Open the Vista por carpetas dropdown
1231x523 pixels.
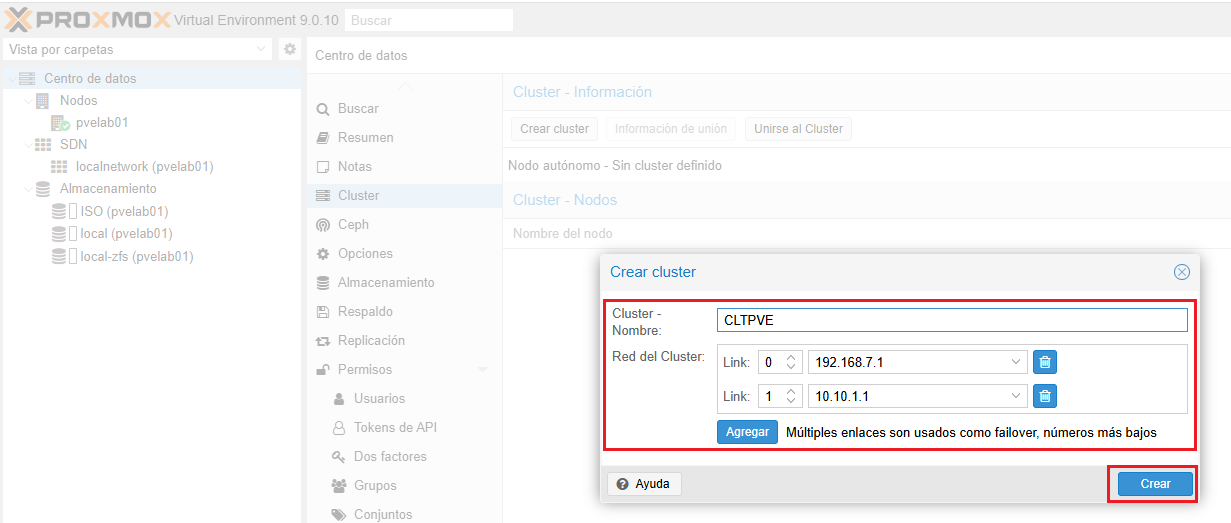point(138,49)
